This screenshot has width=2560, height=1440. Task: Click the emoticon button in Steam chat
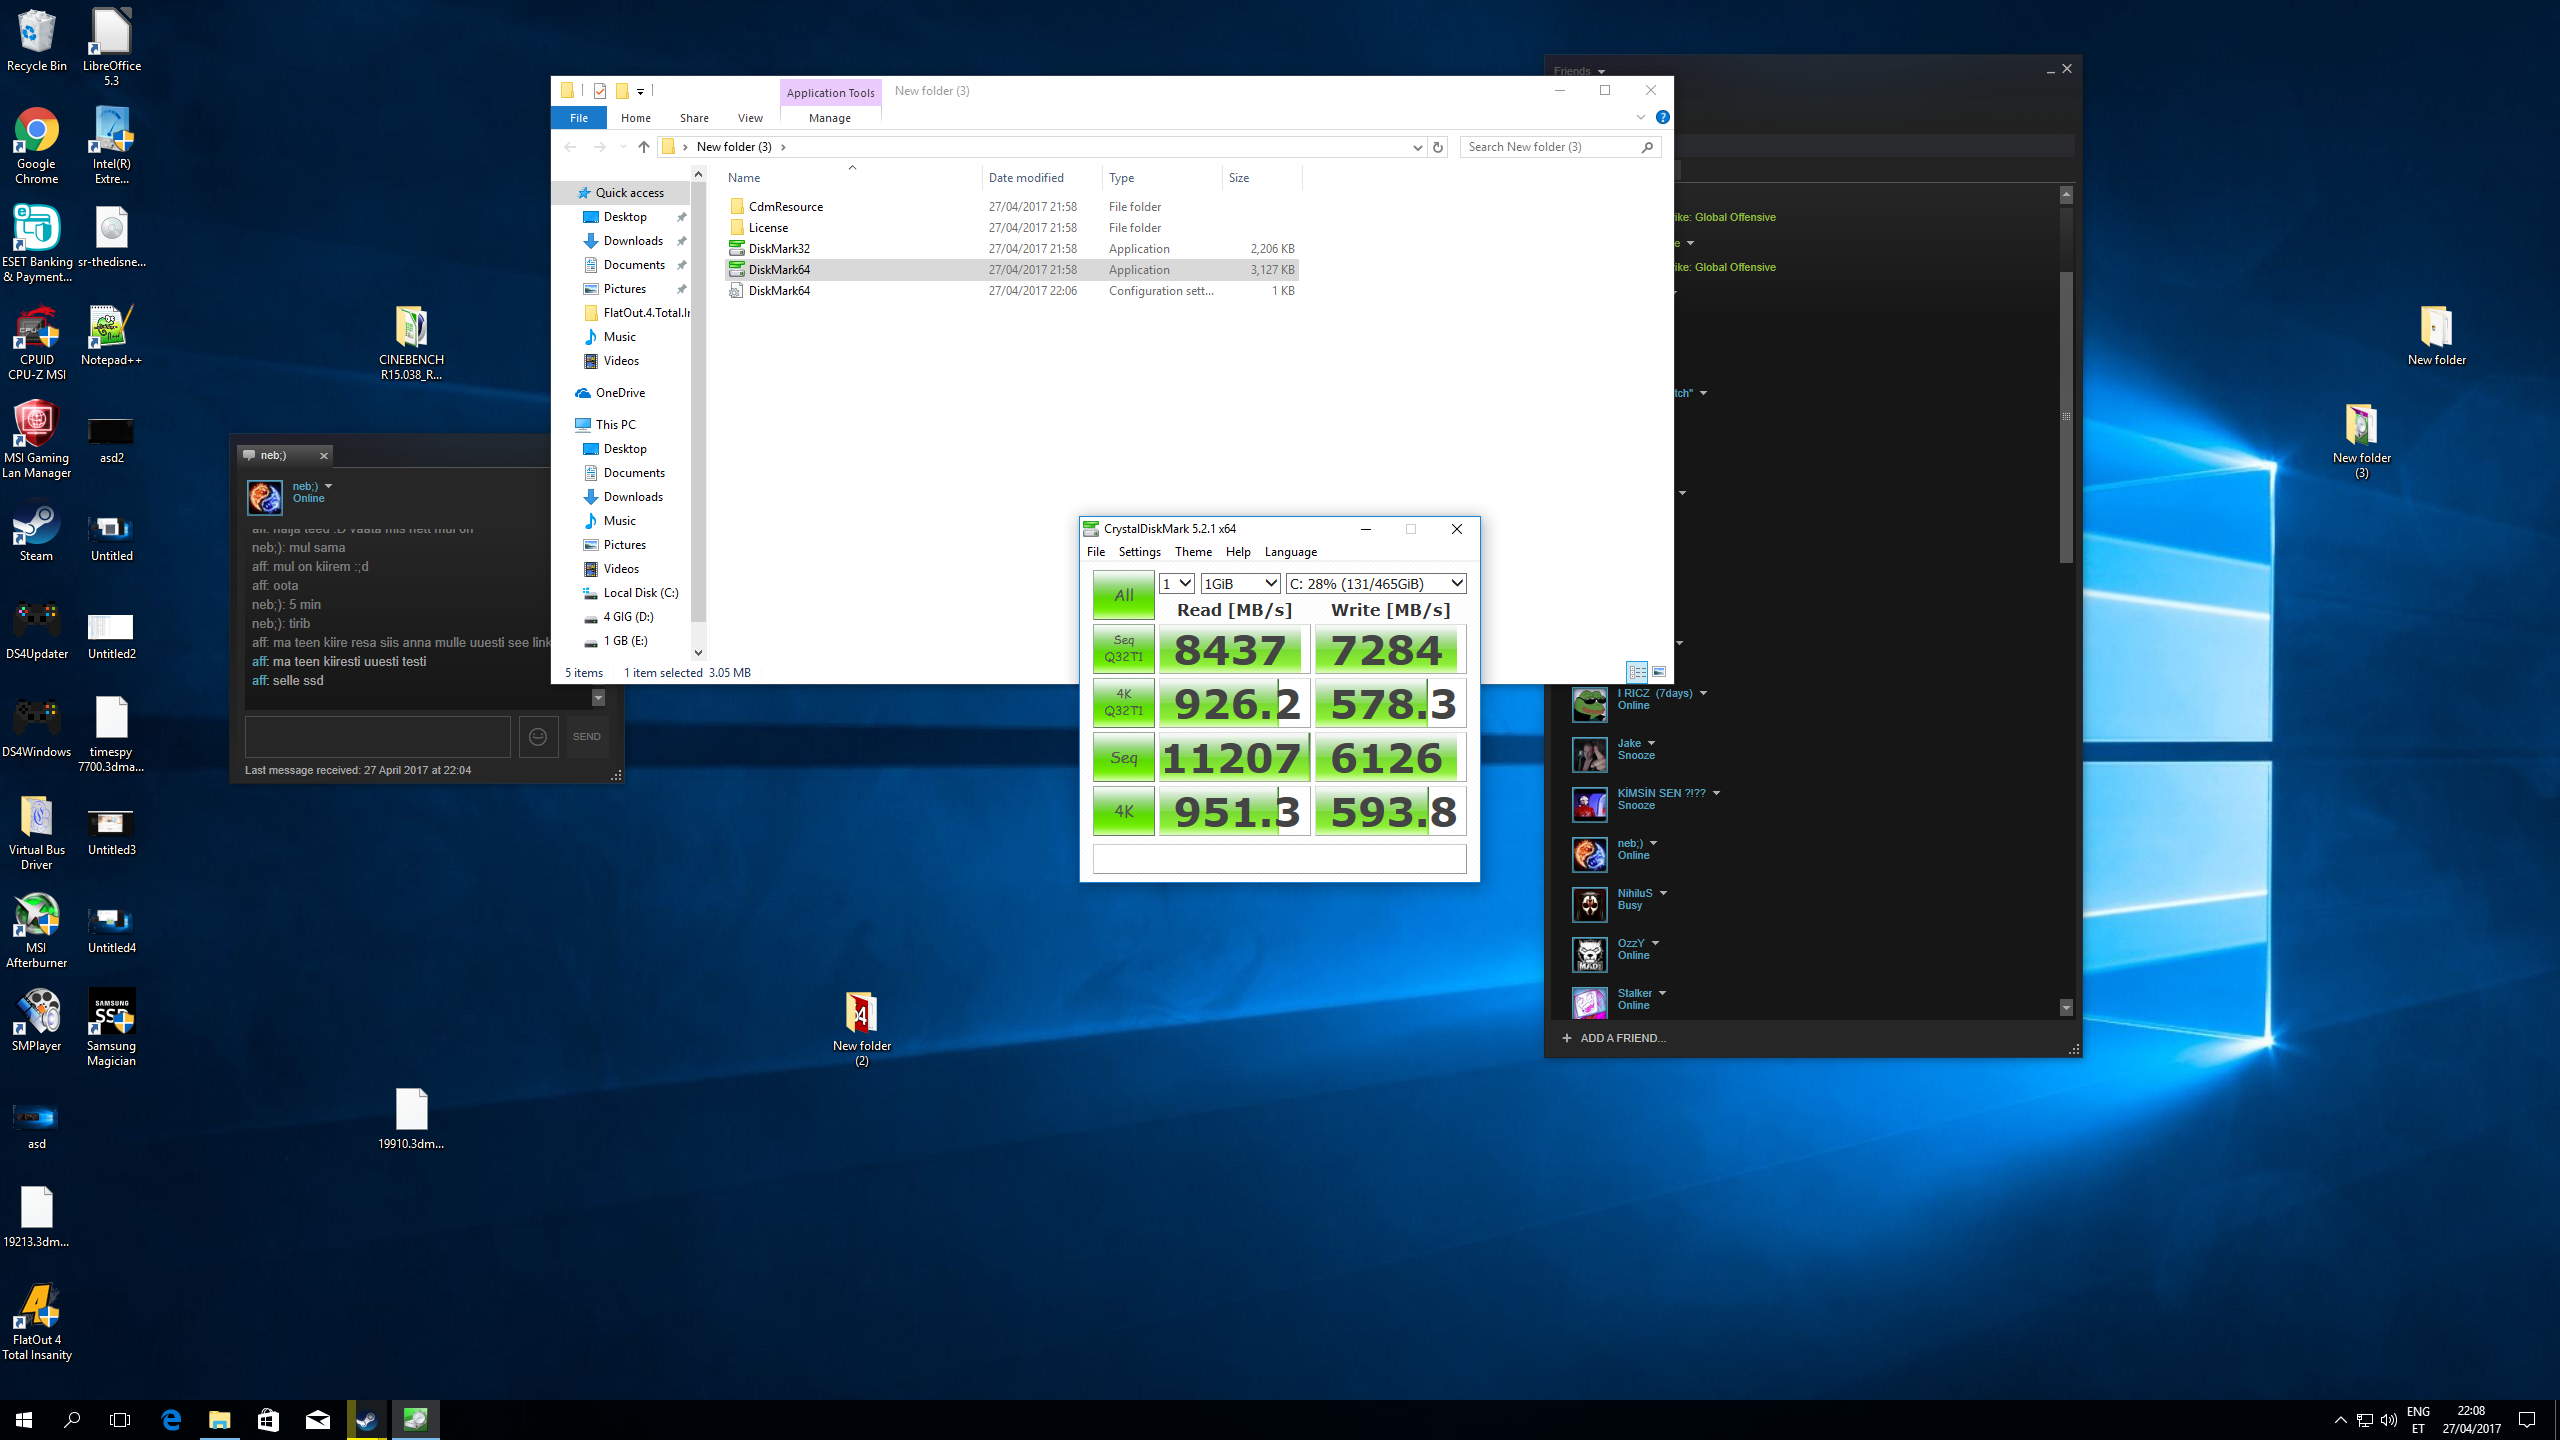(x=538, y=737)
